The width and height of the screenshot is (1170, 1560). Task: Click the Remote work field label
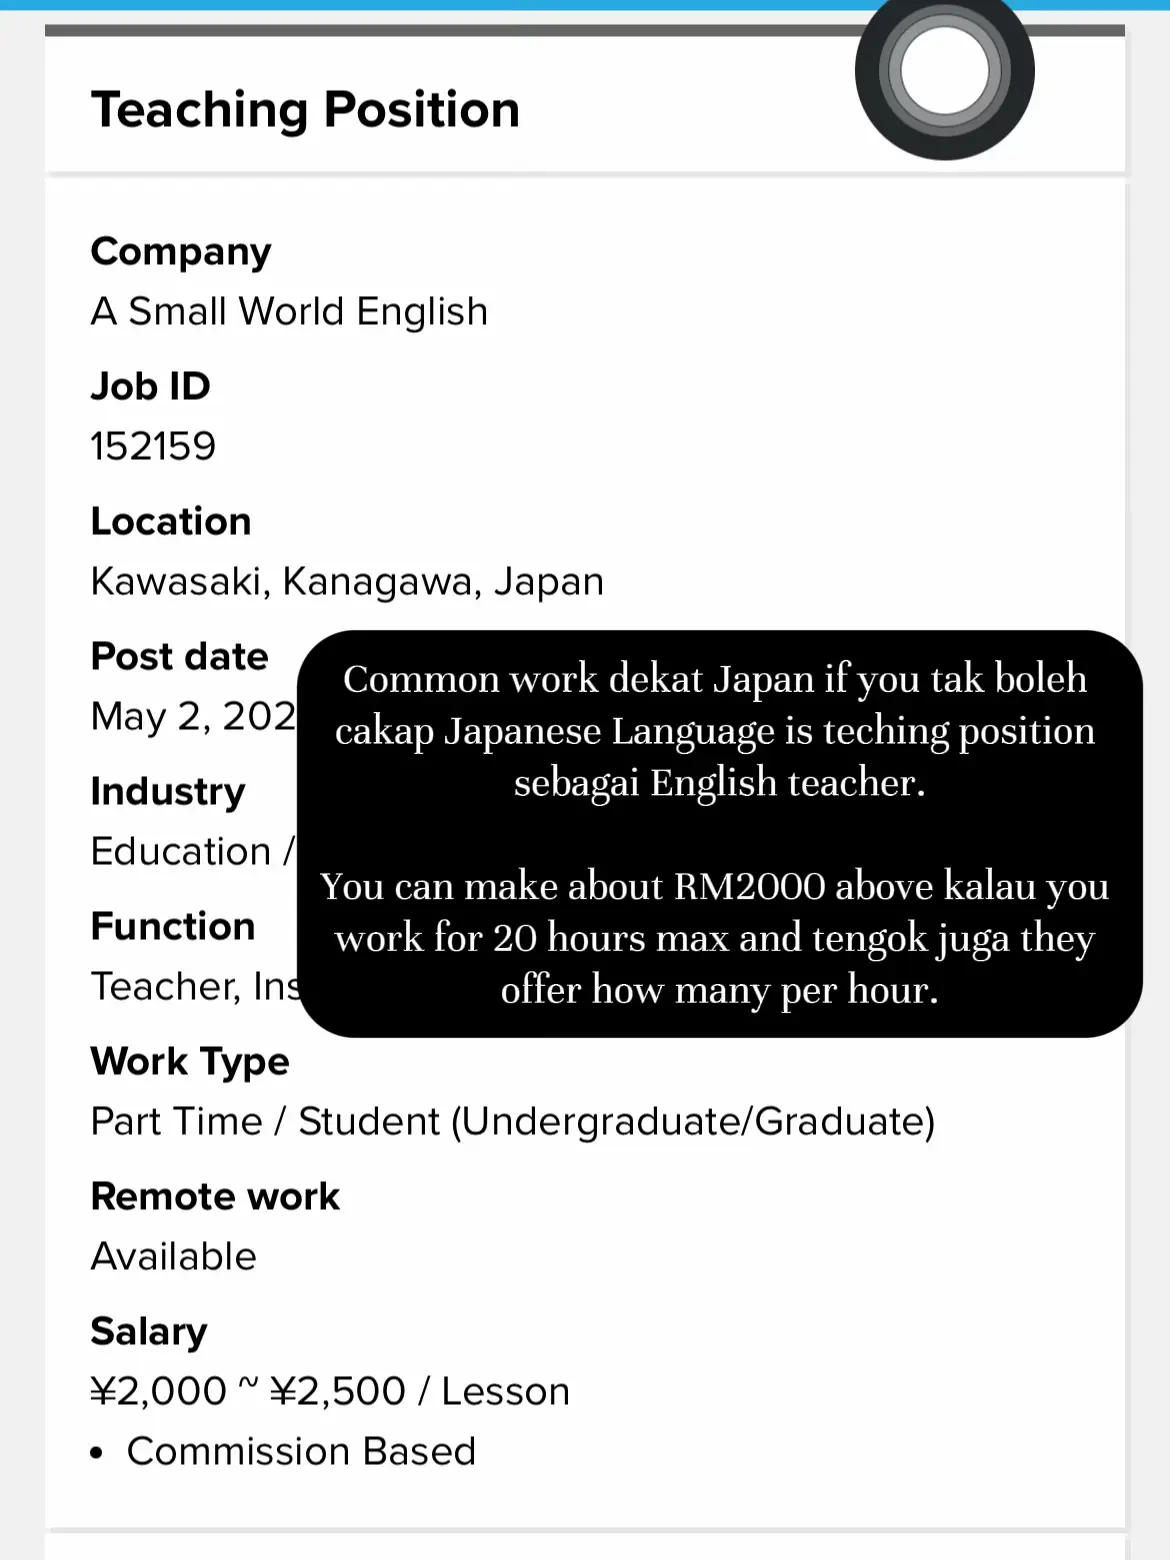point(215,1197)
